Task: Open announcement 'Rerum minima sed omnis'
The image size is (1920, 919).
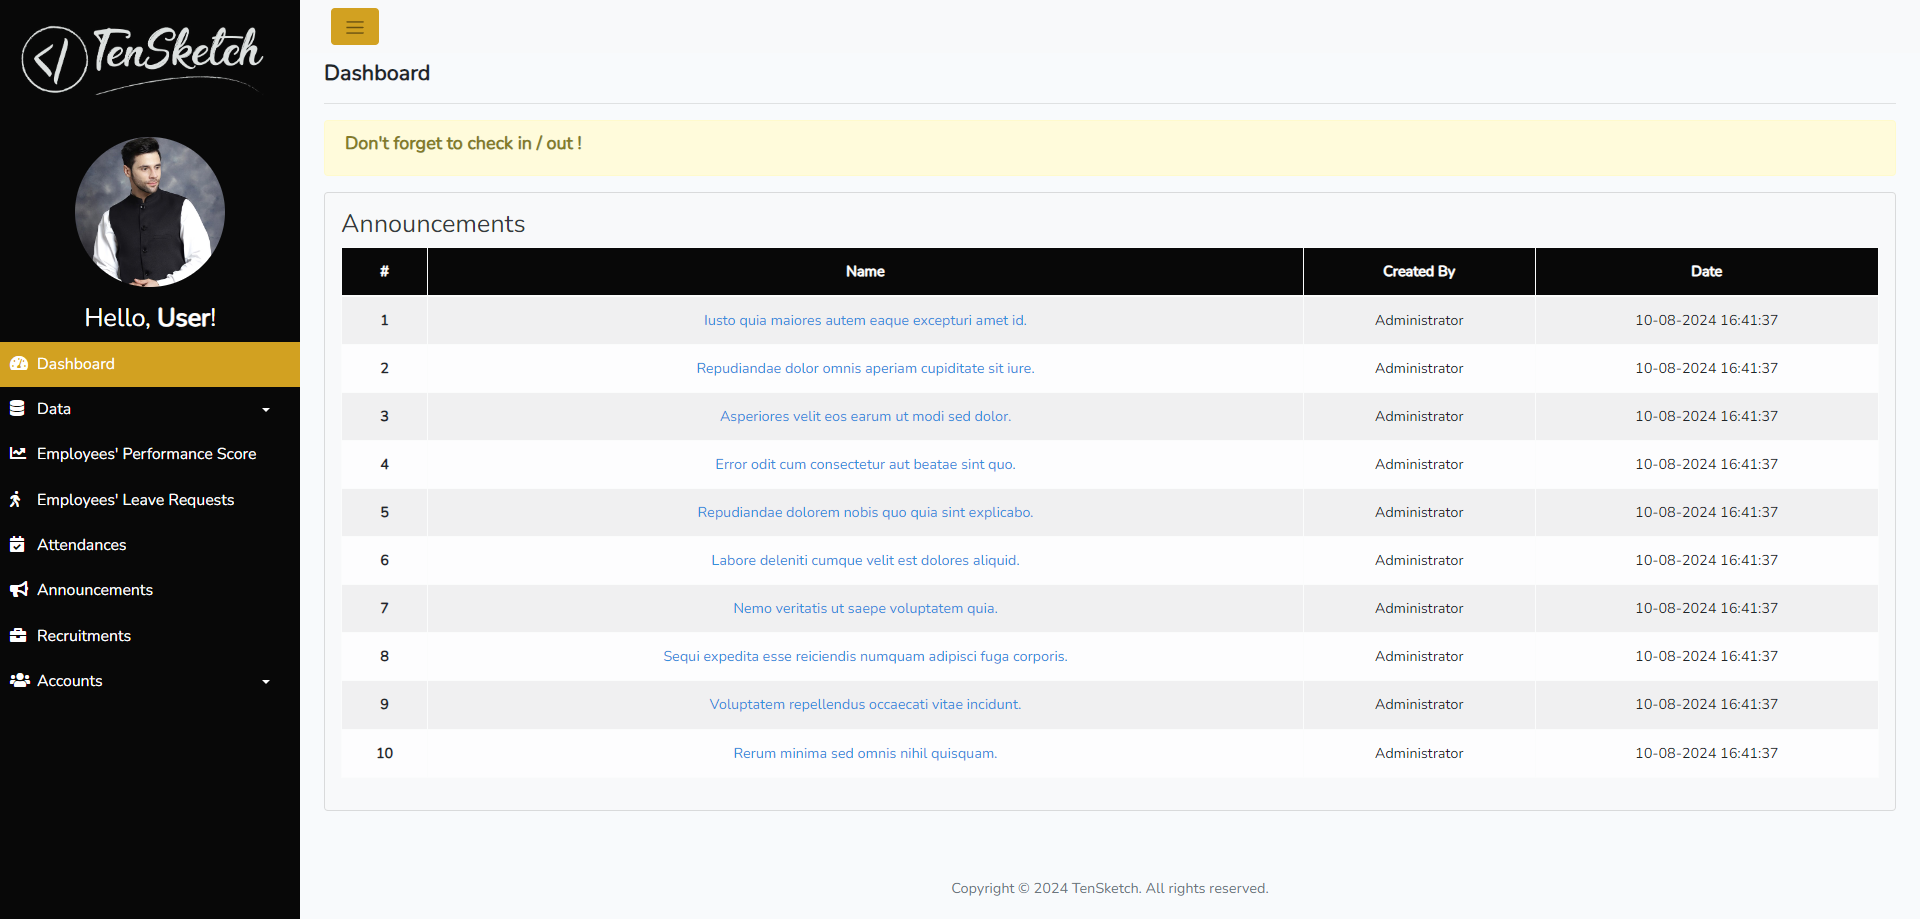Action: (865, 753)
